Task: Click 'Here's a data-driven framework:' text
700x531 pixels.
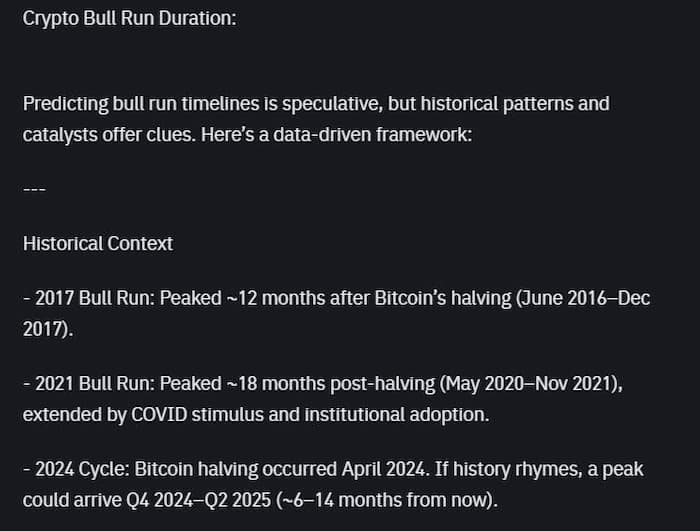Action: (336, 134)
